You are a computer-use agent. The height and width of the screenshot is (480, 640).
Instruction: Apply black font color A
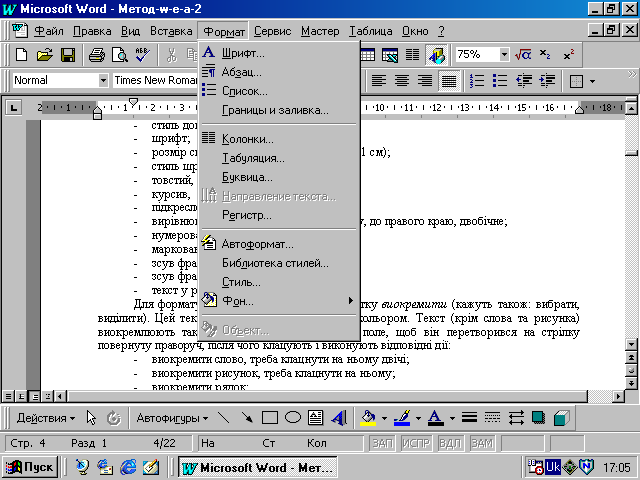[436, 418]
